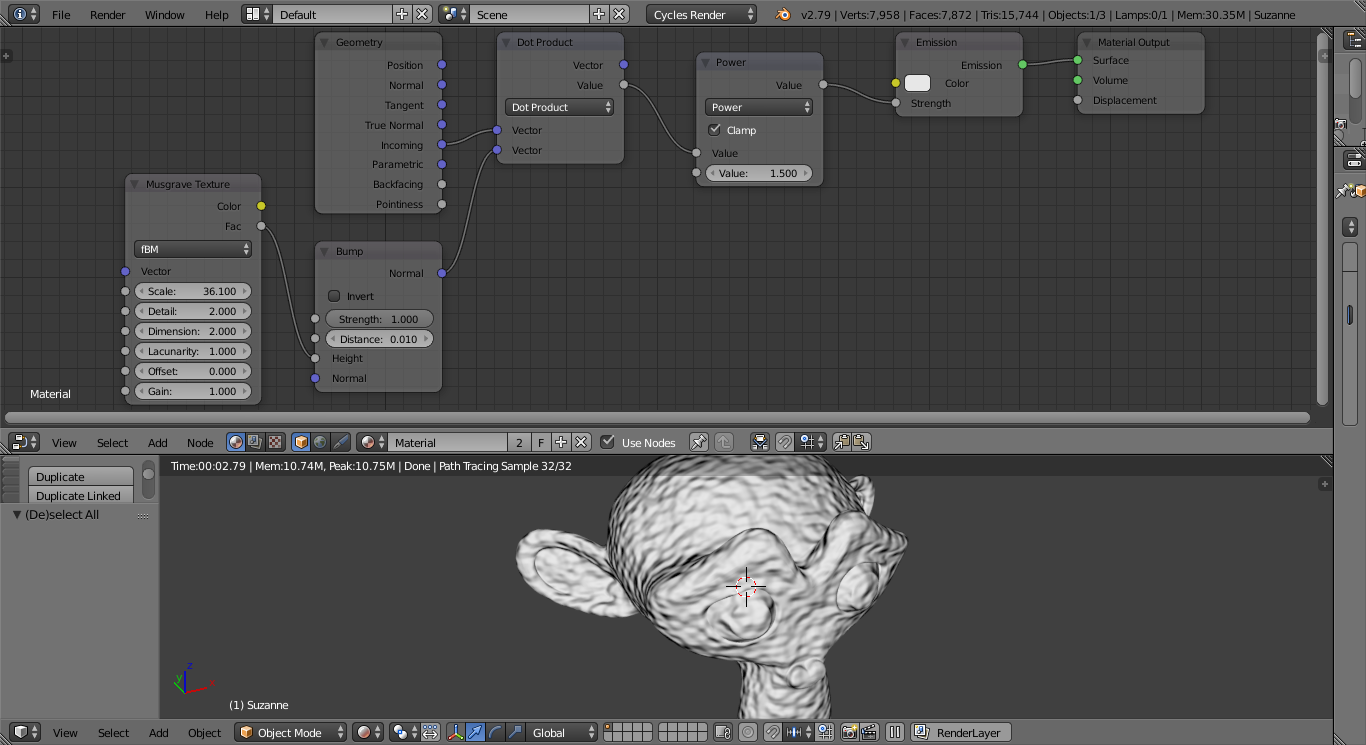Viewport: 1366px width, 745px height.
Task: Copy selected nodes to clipboard icon
Action: [x=841, y=442]
